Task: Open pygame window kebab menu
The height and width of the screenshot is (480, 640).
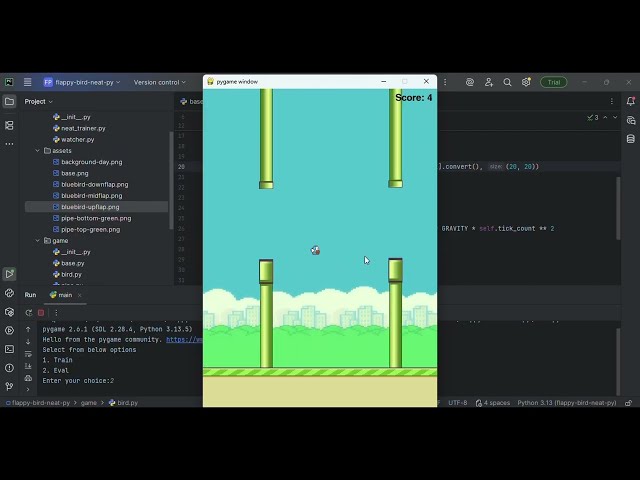Action: pyautogui.click(x=445, y=82)
